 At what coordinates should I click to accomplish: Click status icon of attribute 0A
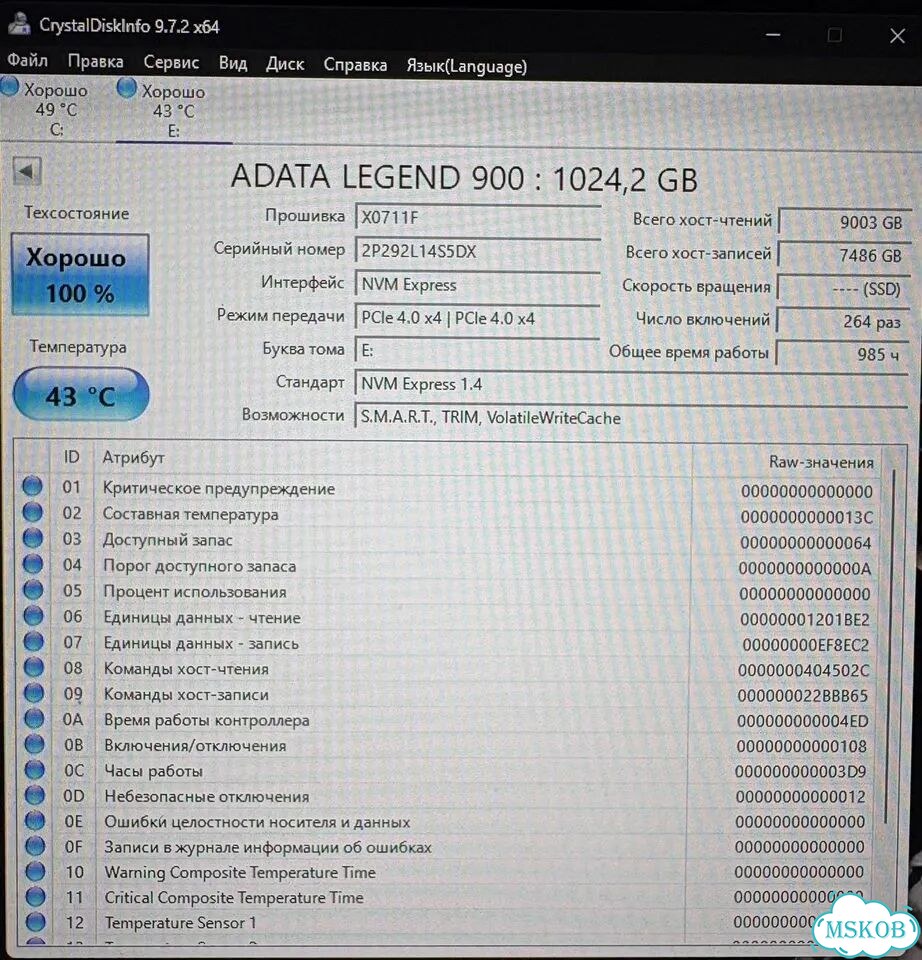(x=34, y=718)
